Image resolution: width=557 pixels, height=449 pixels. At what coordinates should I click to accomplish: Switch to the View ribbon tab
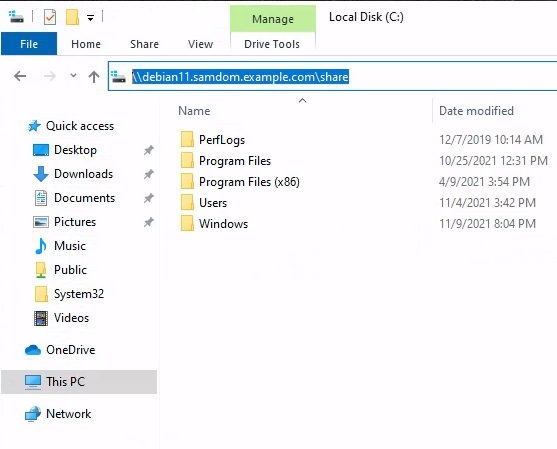tap(200, 44)
